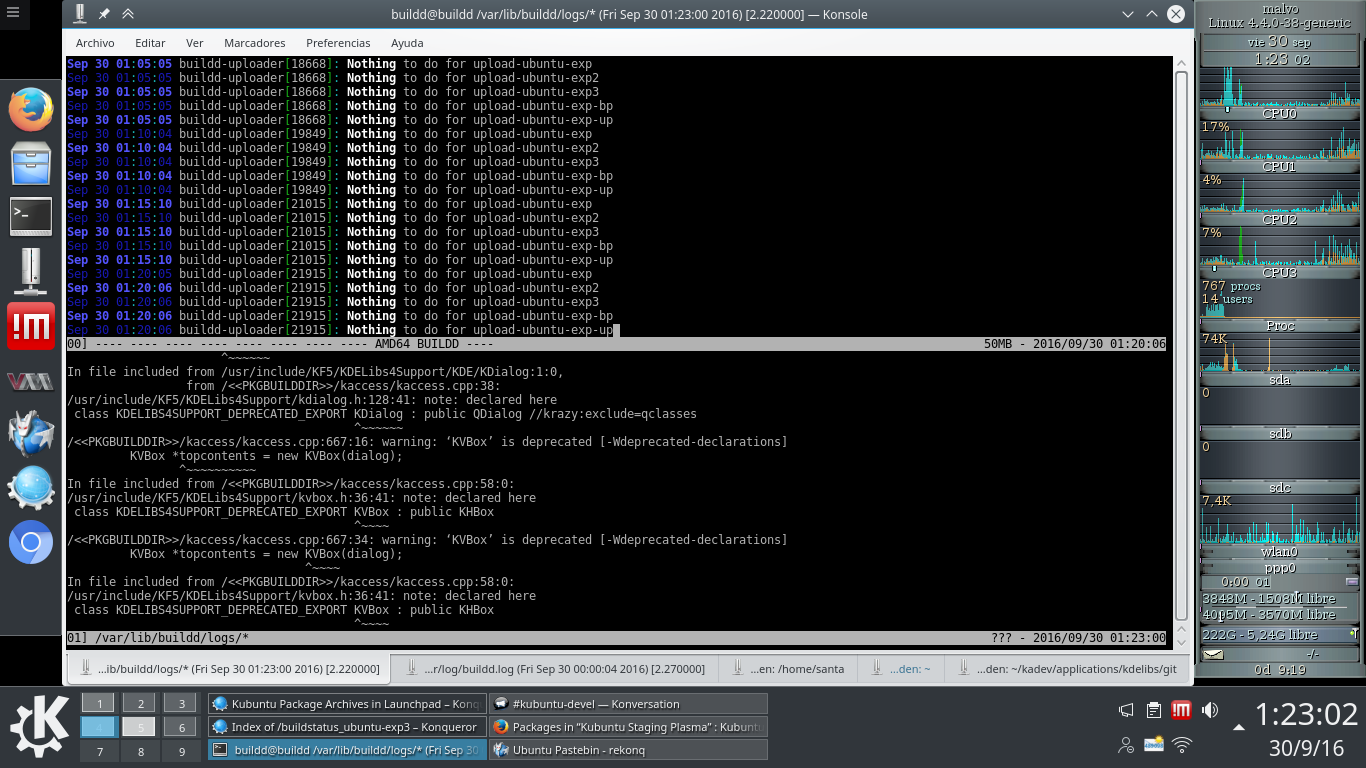
Task: Switch to virtual desktop 2
Action: tap(140, 703)
